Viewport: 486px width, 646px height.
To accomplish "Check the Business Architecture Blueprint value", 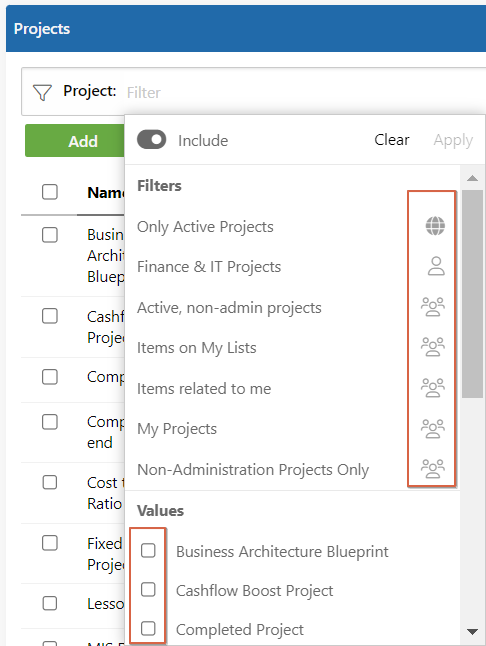I will coord(148,550).
